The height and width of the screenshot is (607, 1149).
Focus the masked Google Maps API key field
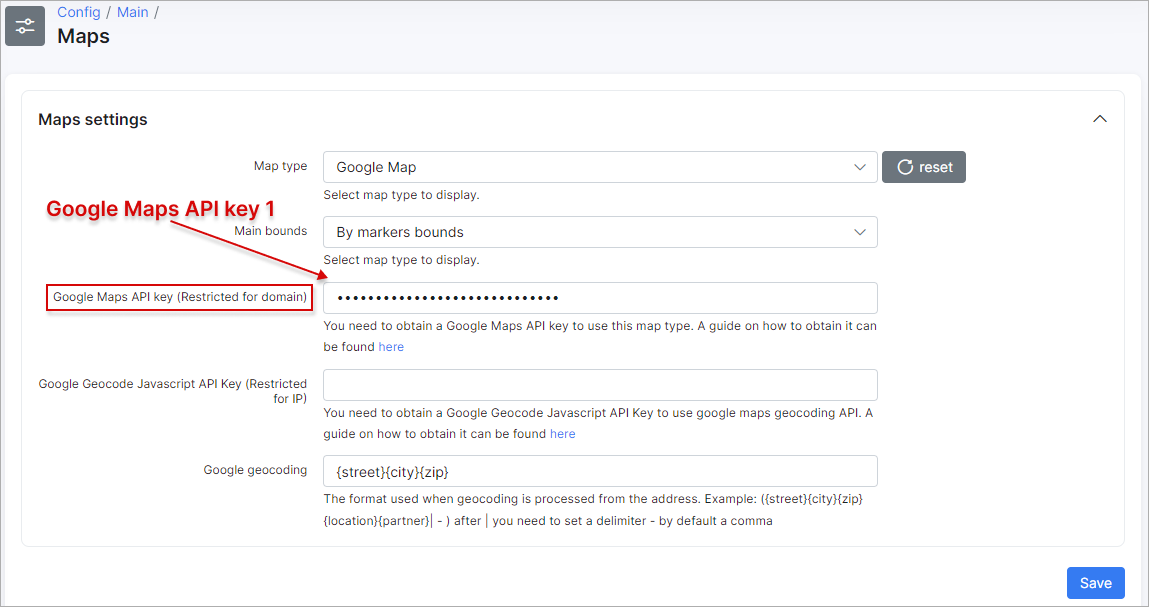[600, 298]
